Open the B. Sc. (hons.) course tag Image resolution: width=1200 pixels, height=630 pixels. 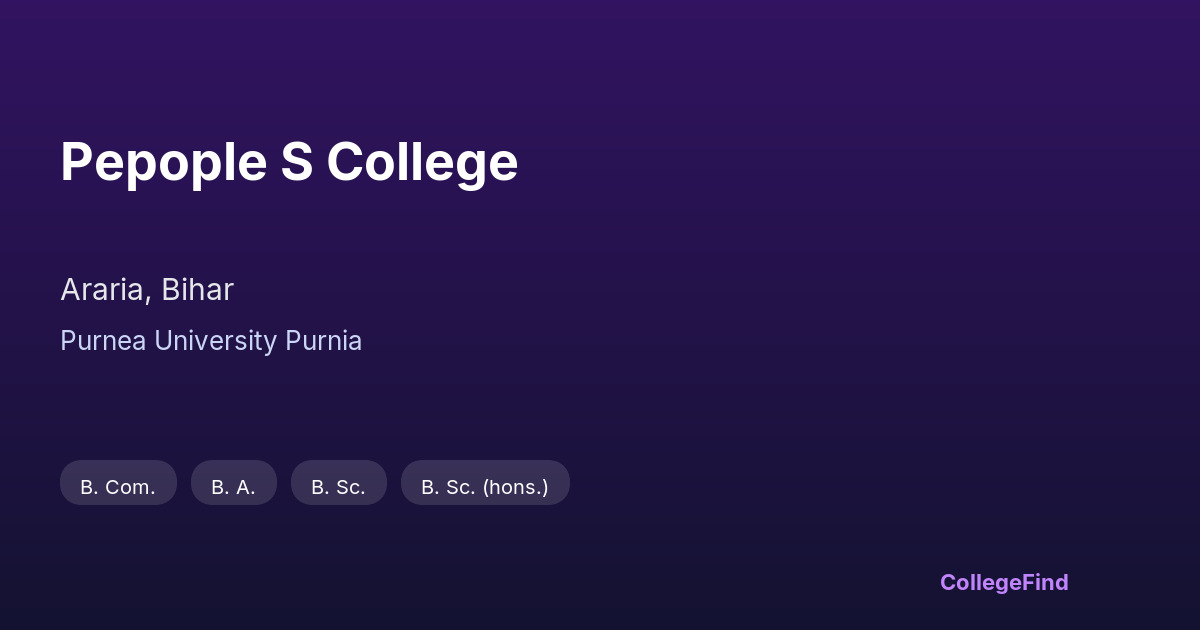pos(485,483)
